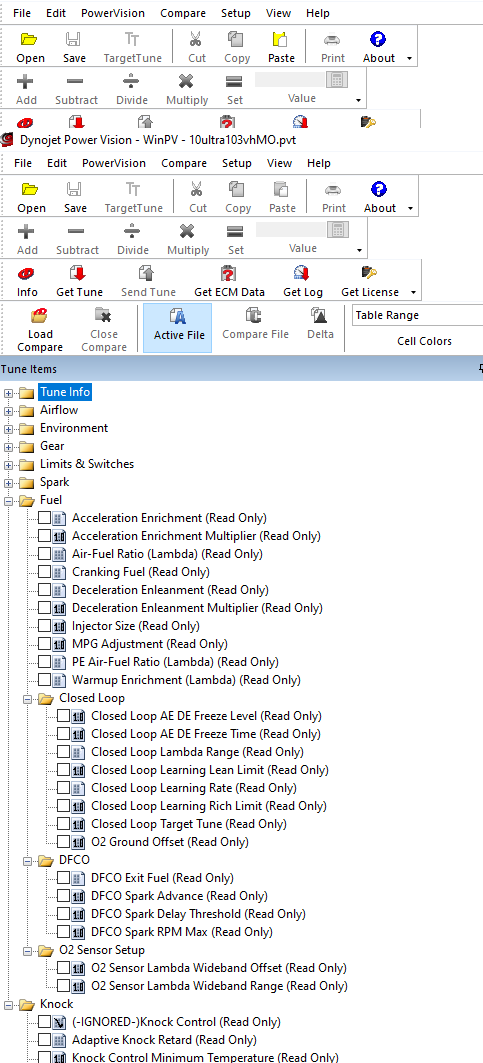Select Closed Loop Learning Rate item
The height and width of the screenshot is (1063, 483).
tap(194, 788)
